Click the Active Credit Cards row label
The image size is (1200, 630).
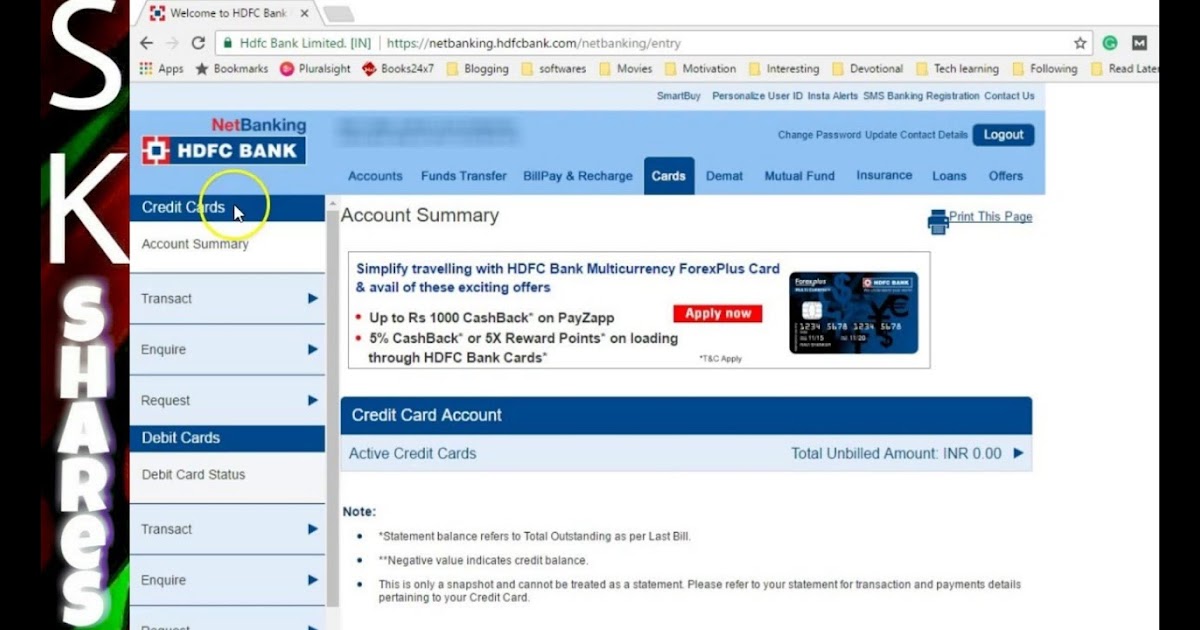pyautogui.click(x=412, y=453)
